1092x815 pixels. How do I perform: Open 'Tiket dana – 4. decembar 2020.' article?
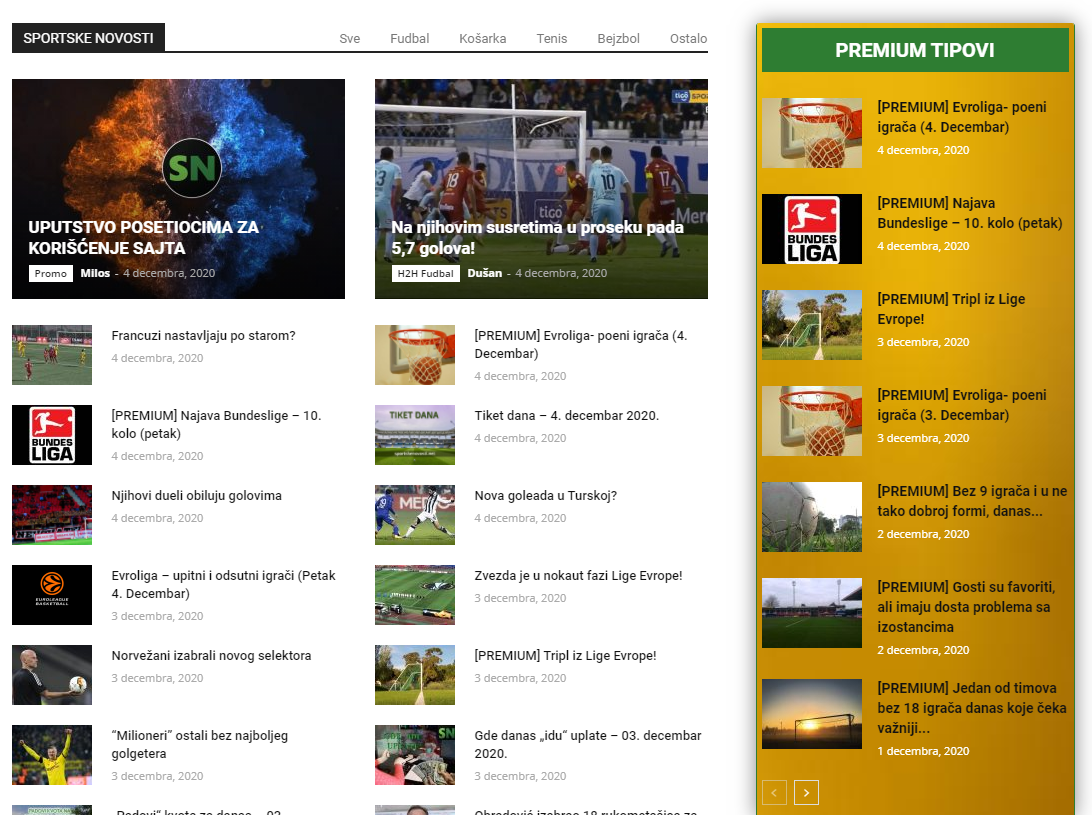coord(567,416)
